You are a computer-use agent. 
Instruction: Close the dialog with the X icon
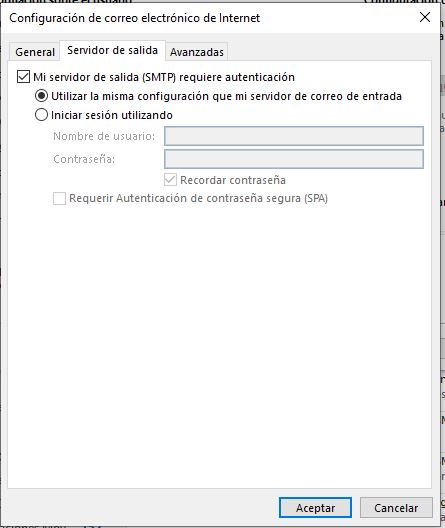pyautogui.click(x=425, y=17)
